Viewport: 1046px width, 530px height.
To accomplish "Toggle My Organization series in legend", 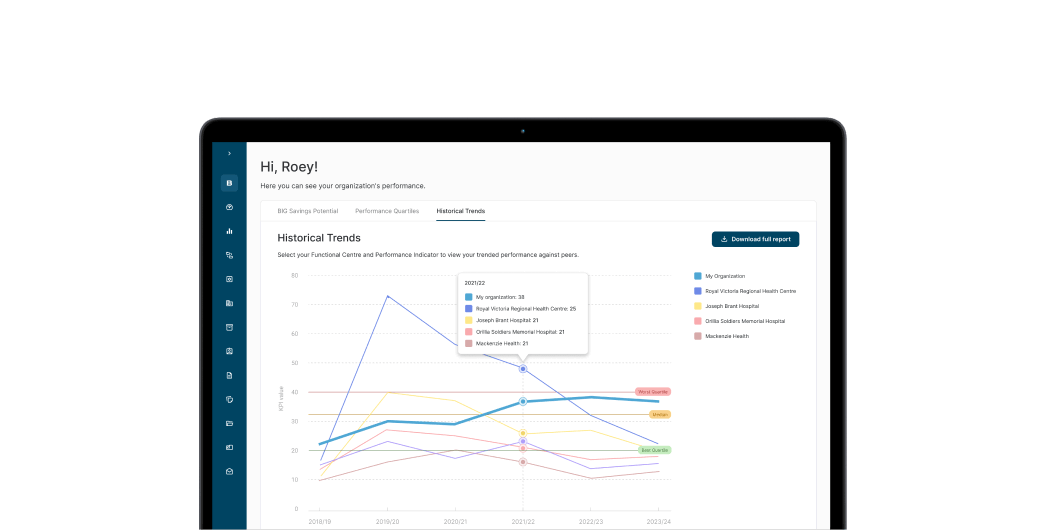I will 724,276.
